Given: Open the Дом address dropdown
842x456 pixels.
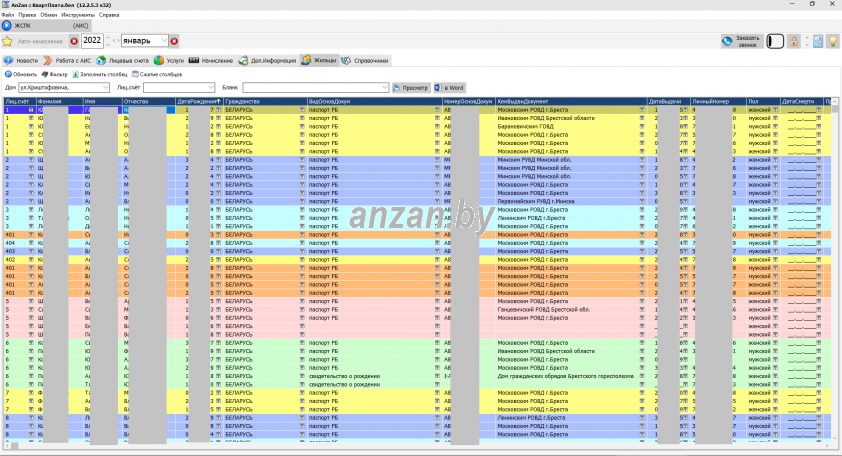Looking at the screenshot, I should click(106, 88).
